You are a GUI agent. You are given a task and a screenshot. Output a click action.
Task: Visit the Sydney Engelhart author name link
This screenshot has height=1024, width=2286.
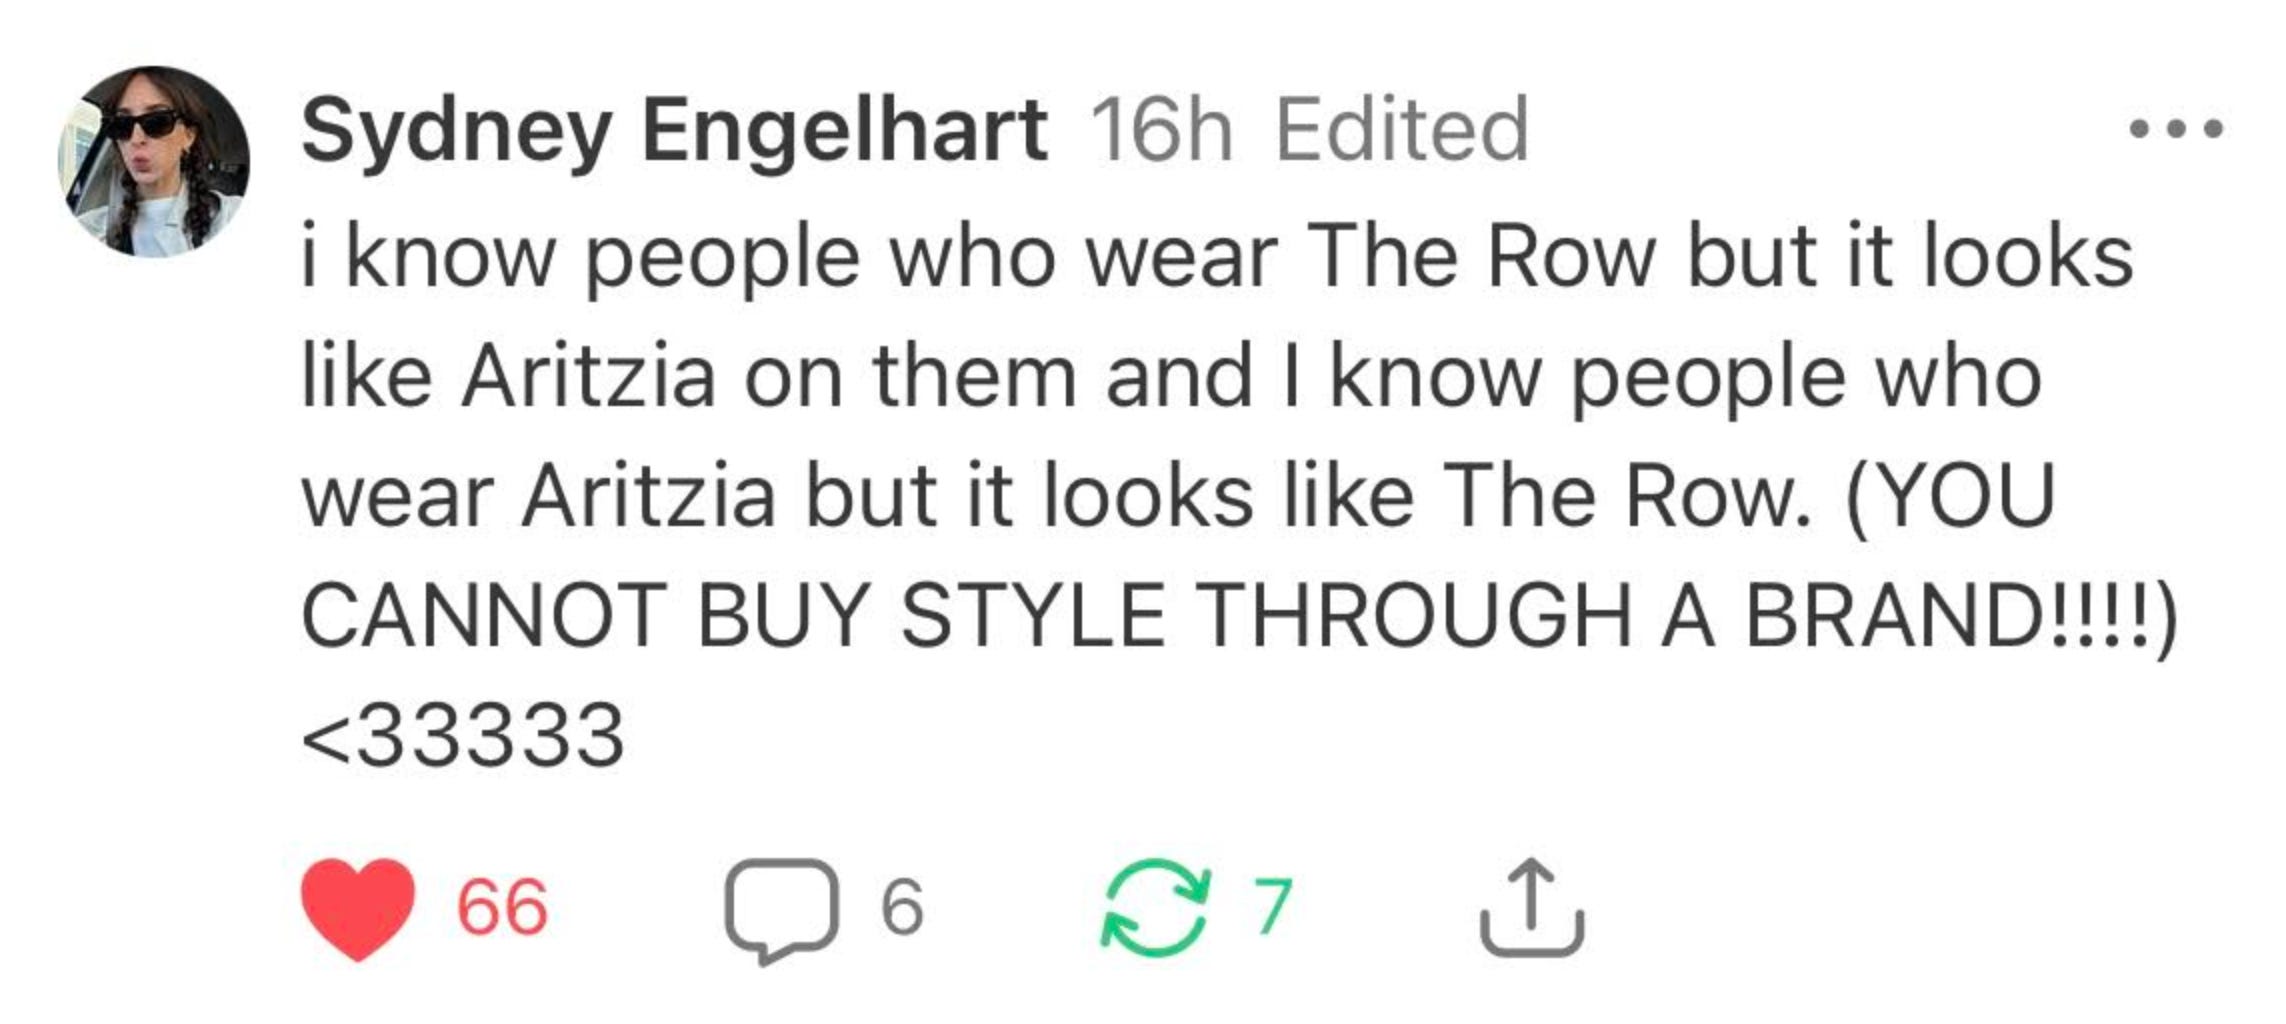(674, 130)
